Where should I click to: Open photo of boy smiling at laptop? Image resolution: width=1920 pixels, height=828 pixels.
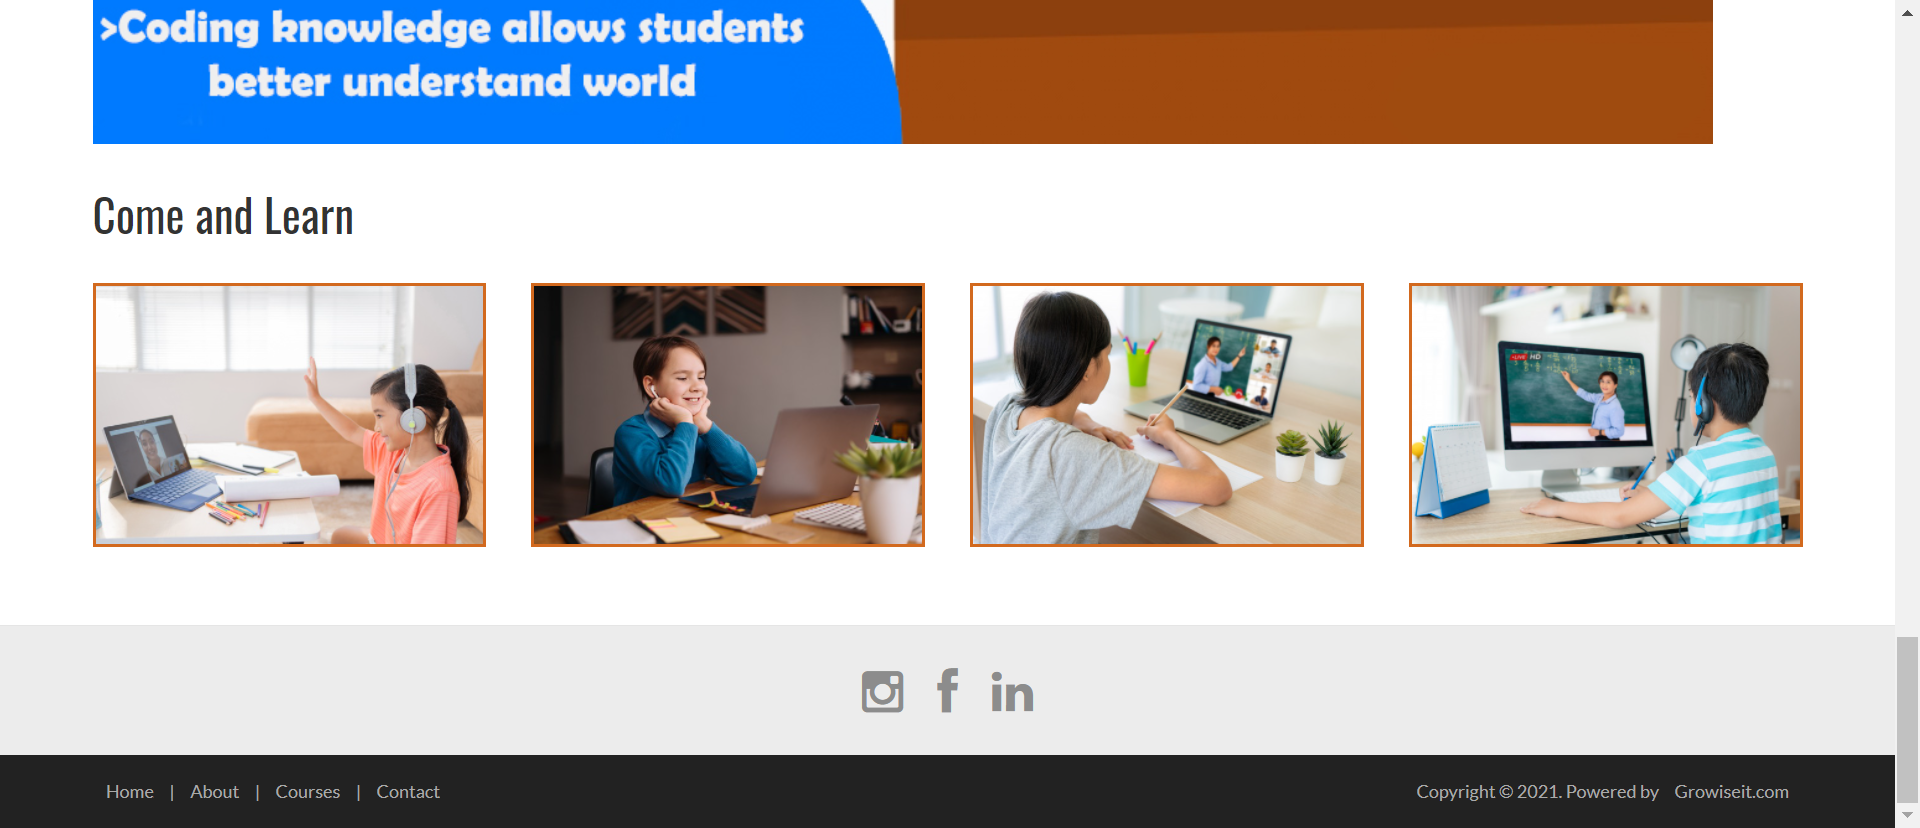click(728, 415)
